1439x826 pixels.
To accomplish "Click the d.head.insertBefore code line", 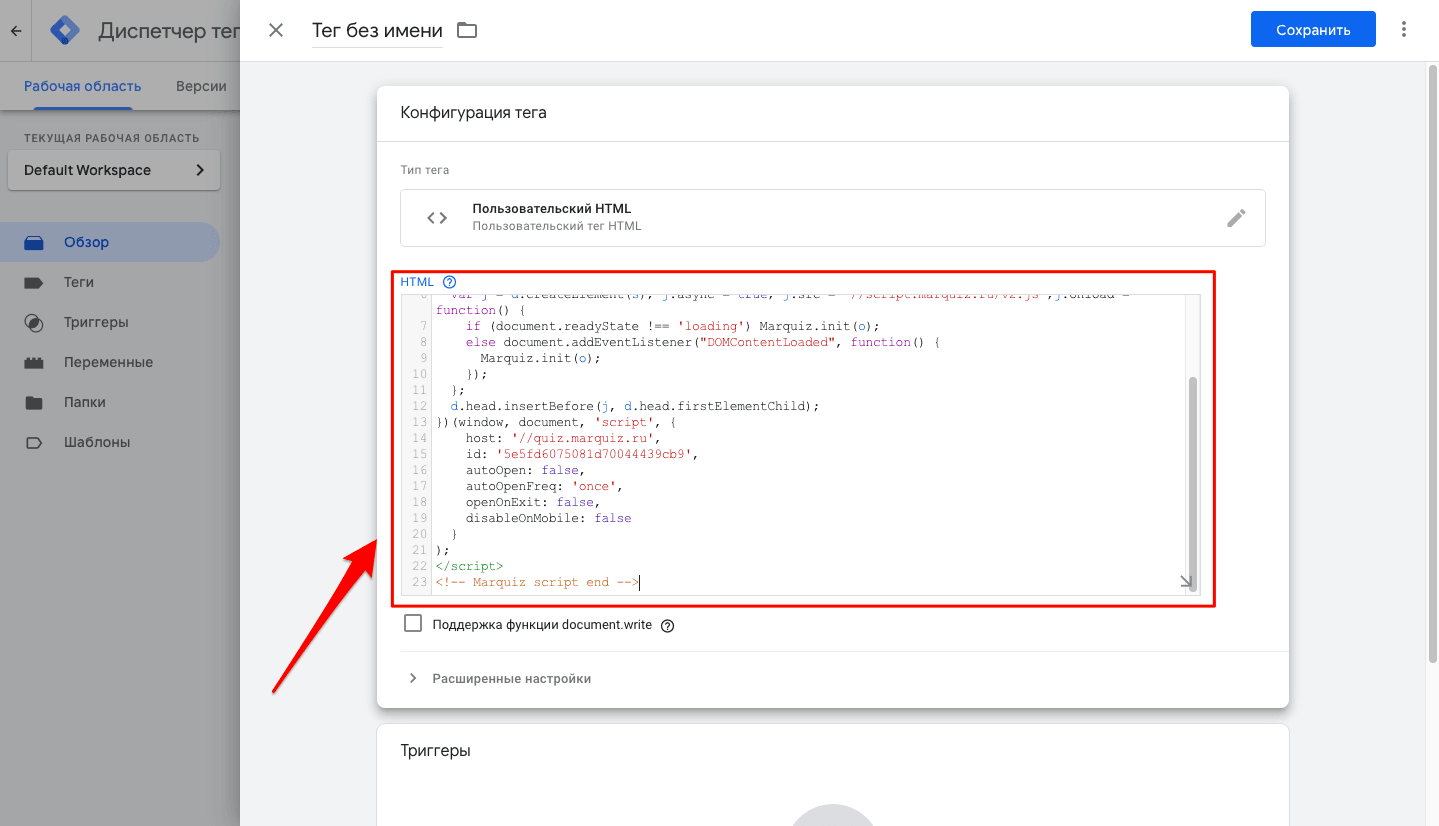I will (635, 406).
